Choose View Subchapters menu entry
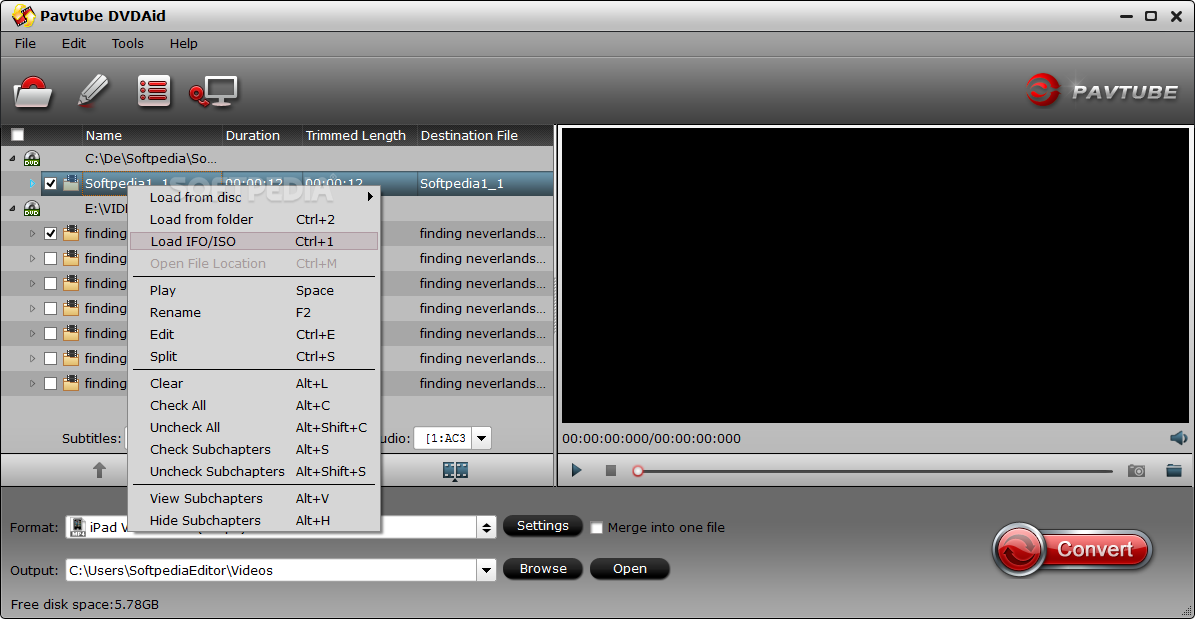This screenshot has width=1195, height=619. [253, 499]
